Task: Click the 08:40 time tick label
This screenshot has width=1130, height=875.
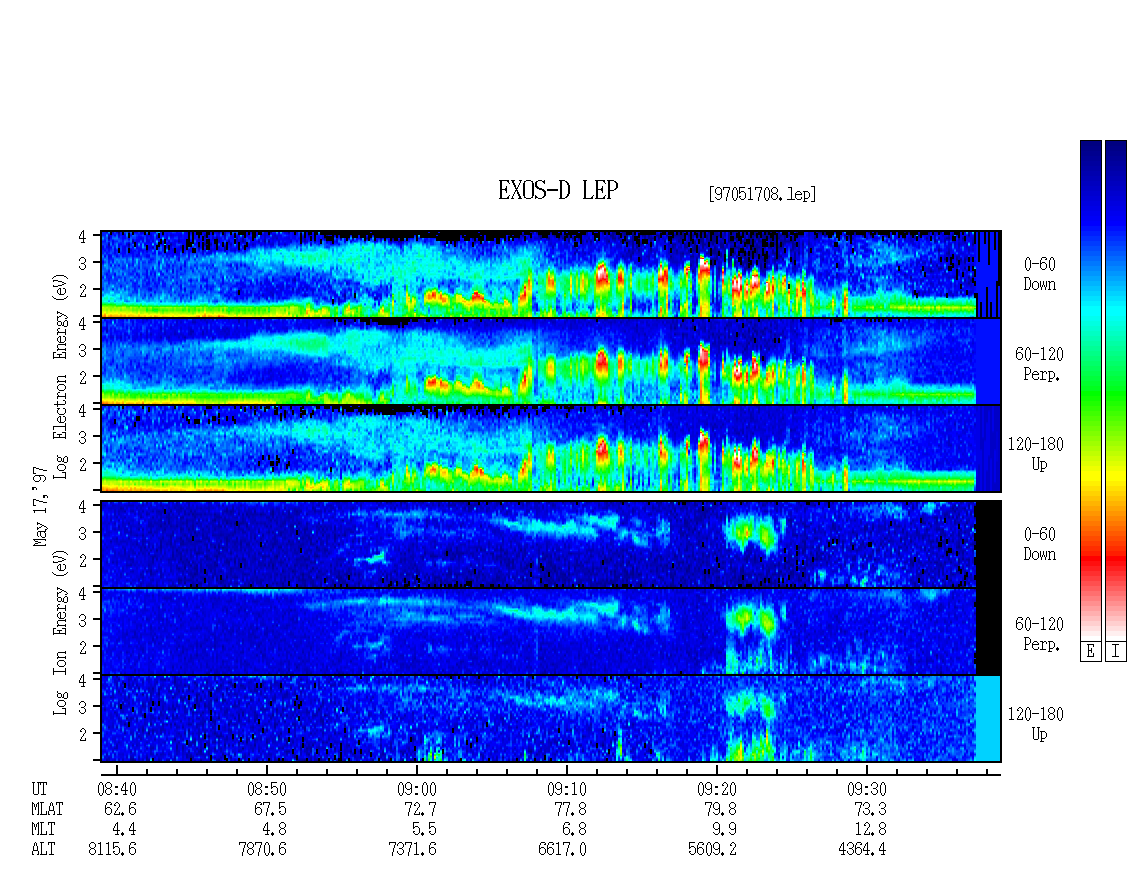Action: 117,789
